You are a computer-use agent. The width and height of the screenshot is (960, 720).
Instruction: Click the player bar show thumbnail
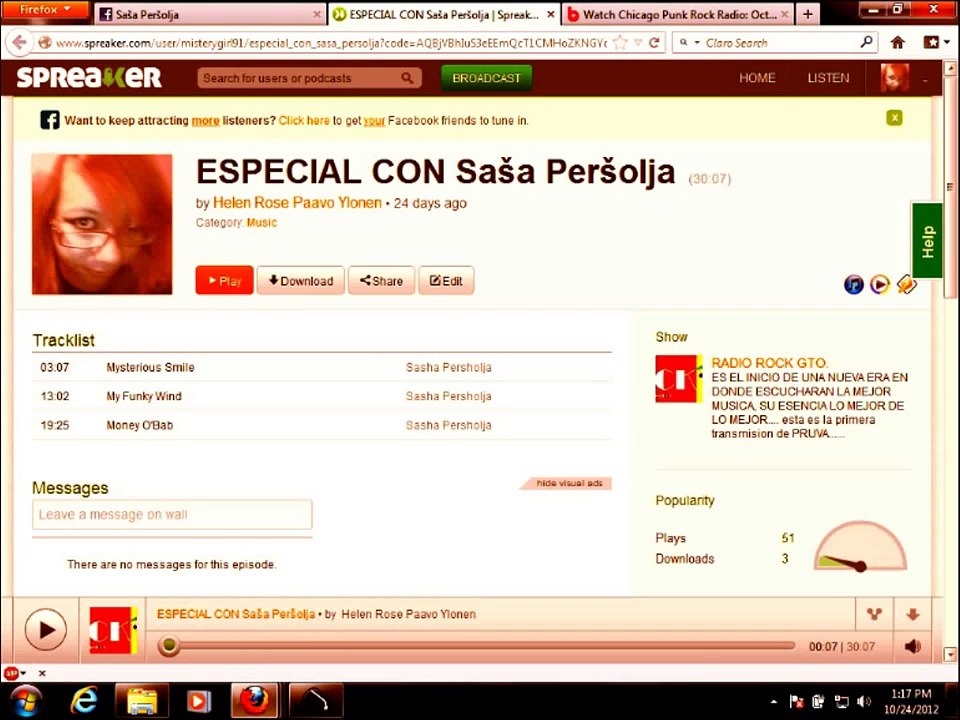point(113,630)
